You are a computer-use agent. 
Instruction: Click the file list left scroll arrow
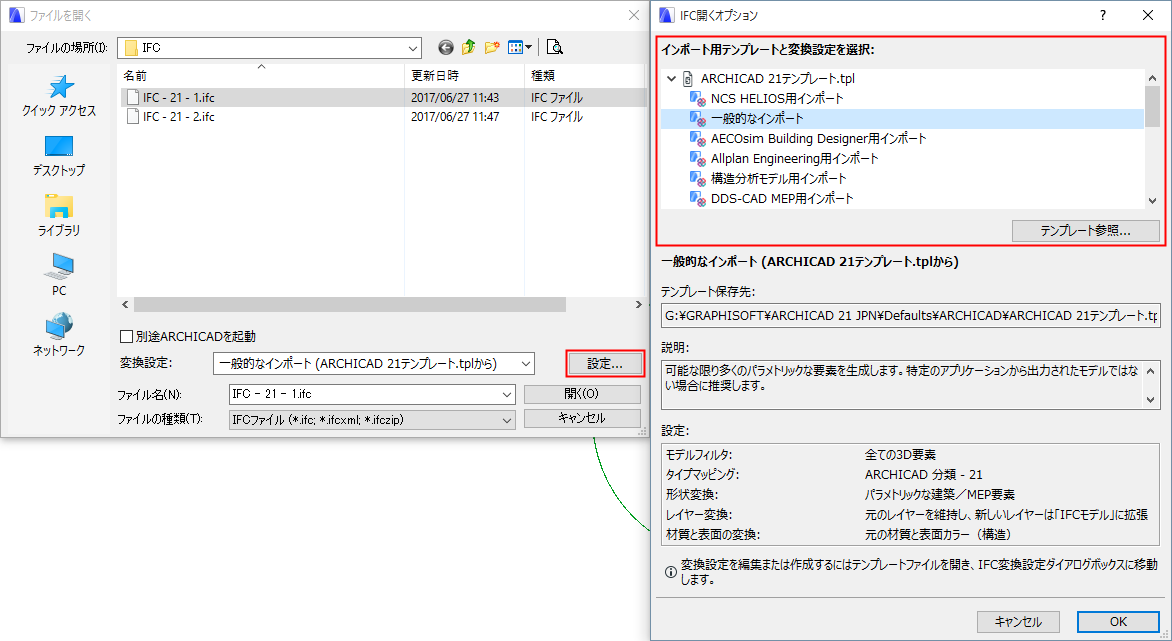click(x=125, y=305)
